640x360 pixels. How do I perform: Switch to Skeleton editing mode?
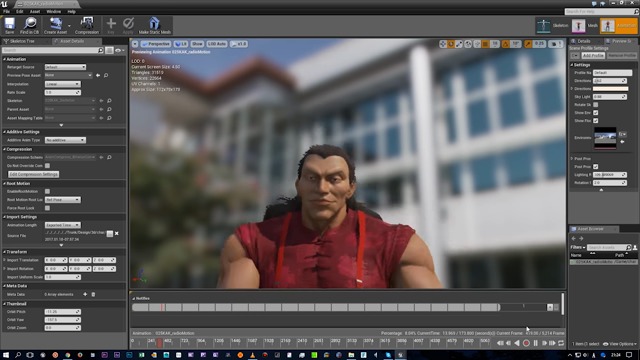552,26
